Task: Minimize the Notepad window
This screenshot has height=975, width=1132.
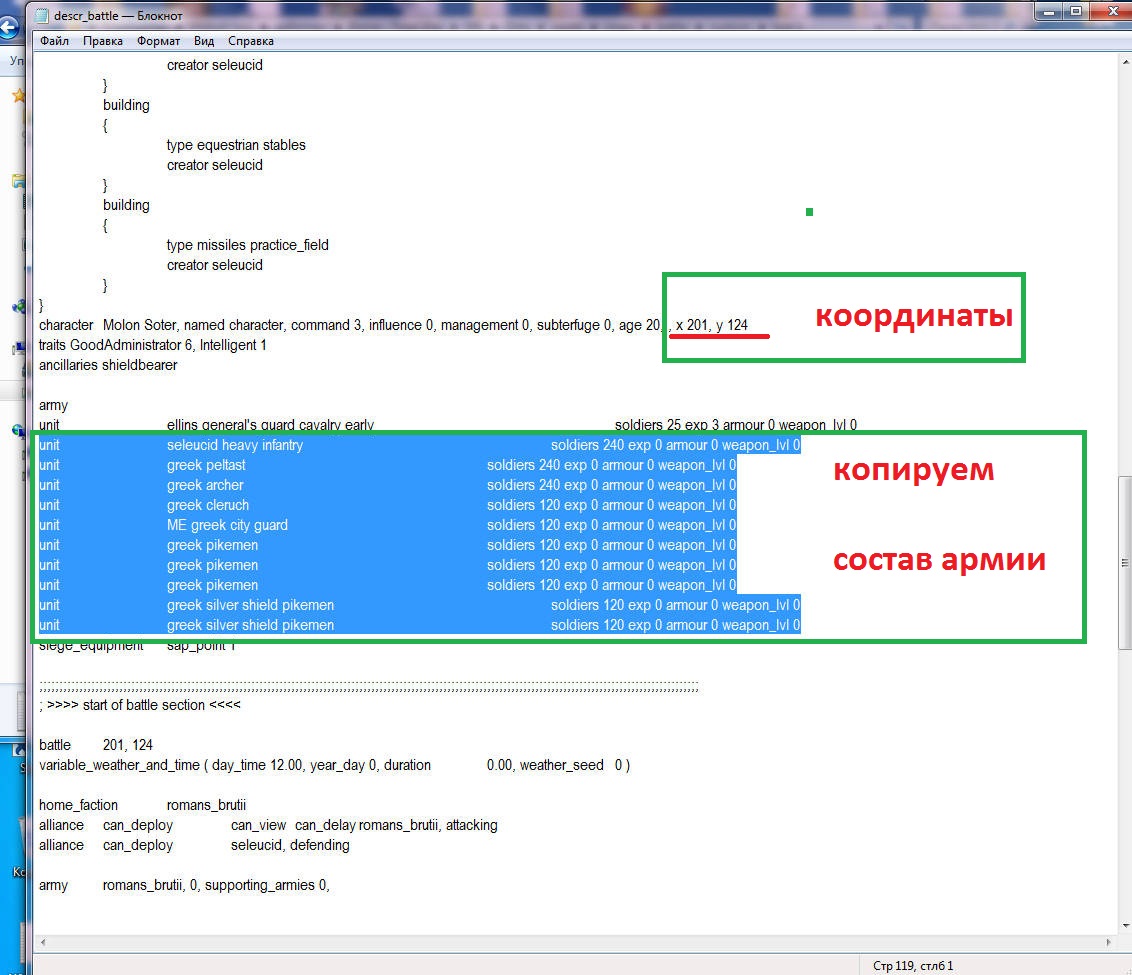Action: pos(1048,12)
